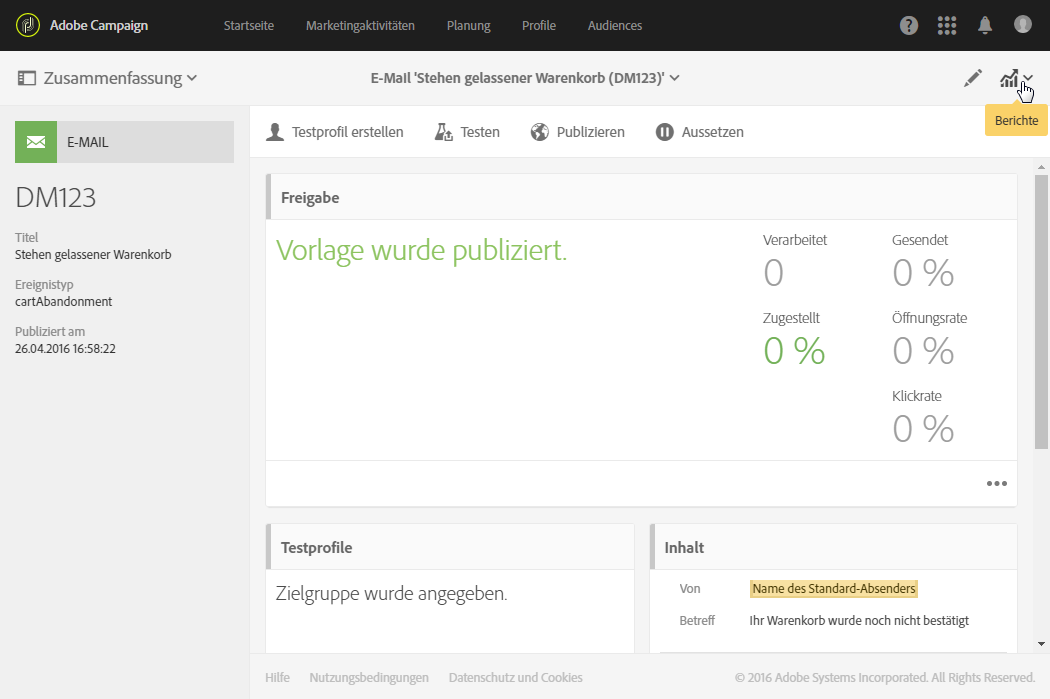Click the Adobe Campaign logo icon
Image resolution: width=1050 pixels, height=699 pixels.
27,25
